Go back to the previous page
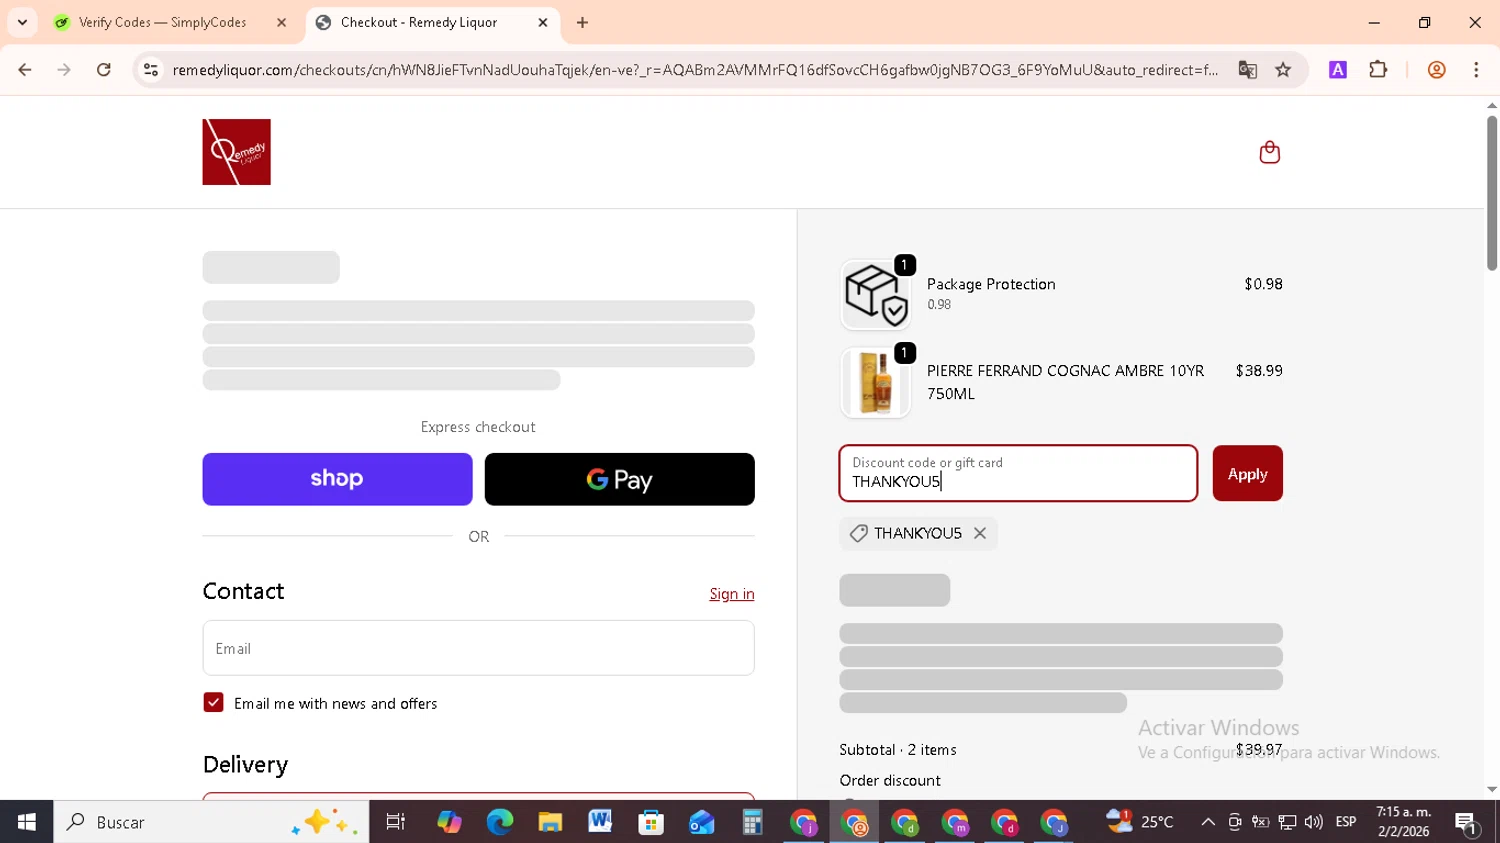 coord(25,70)
